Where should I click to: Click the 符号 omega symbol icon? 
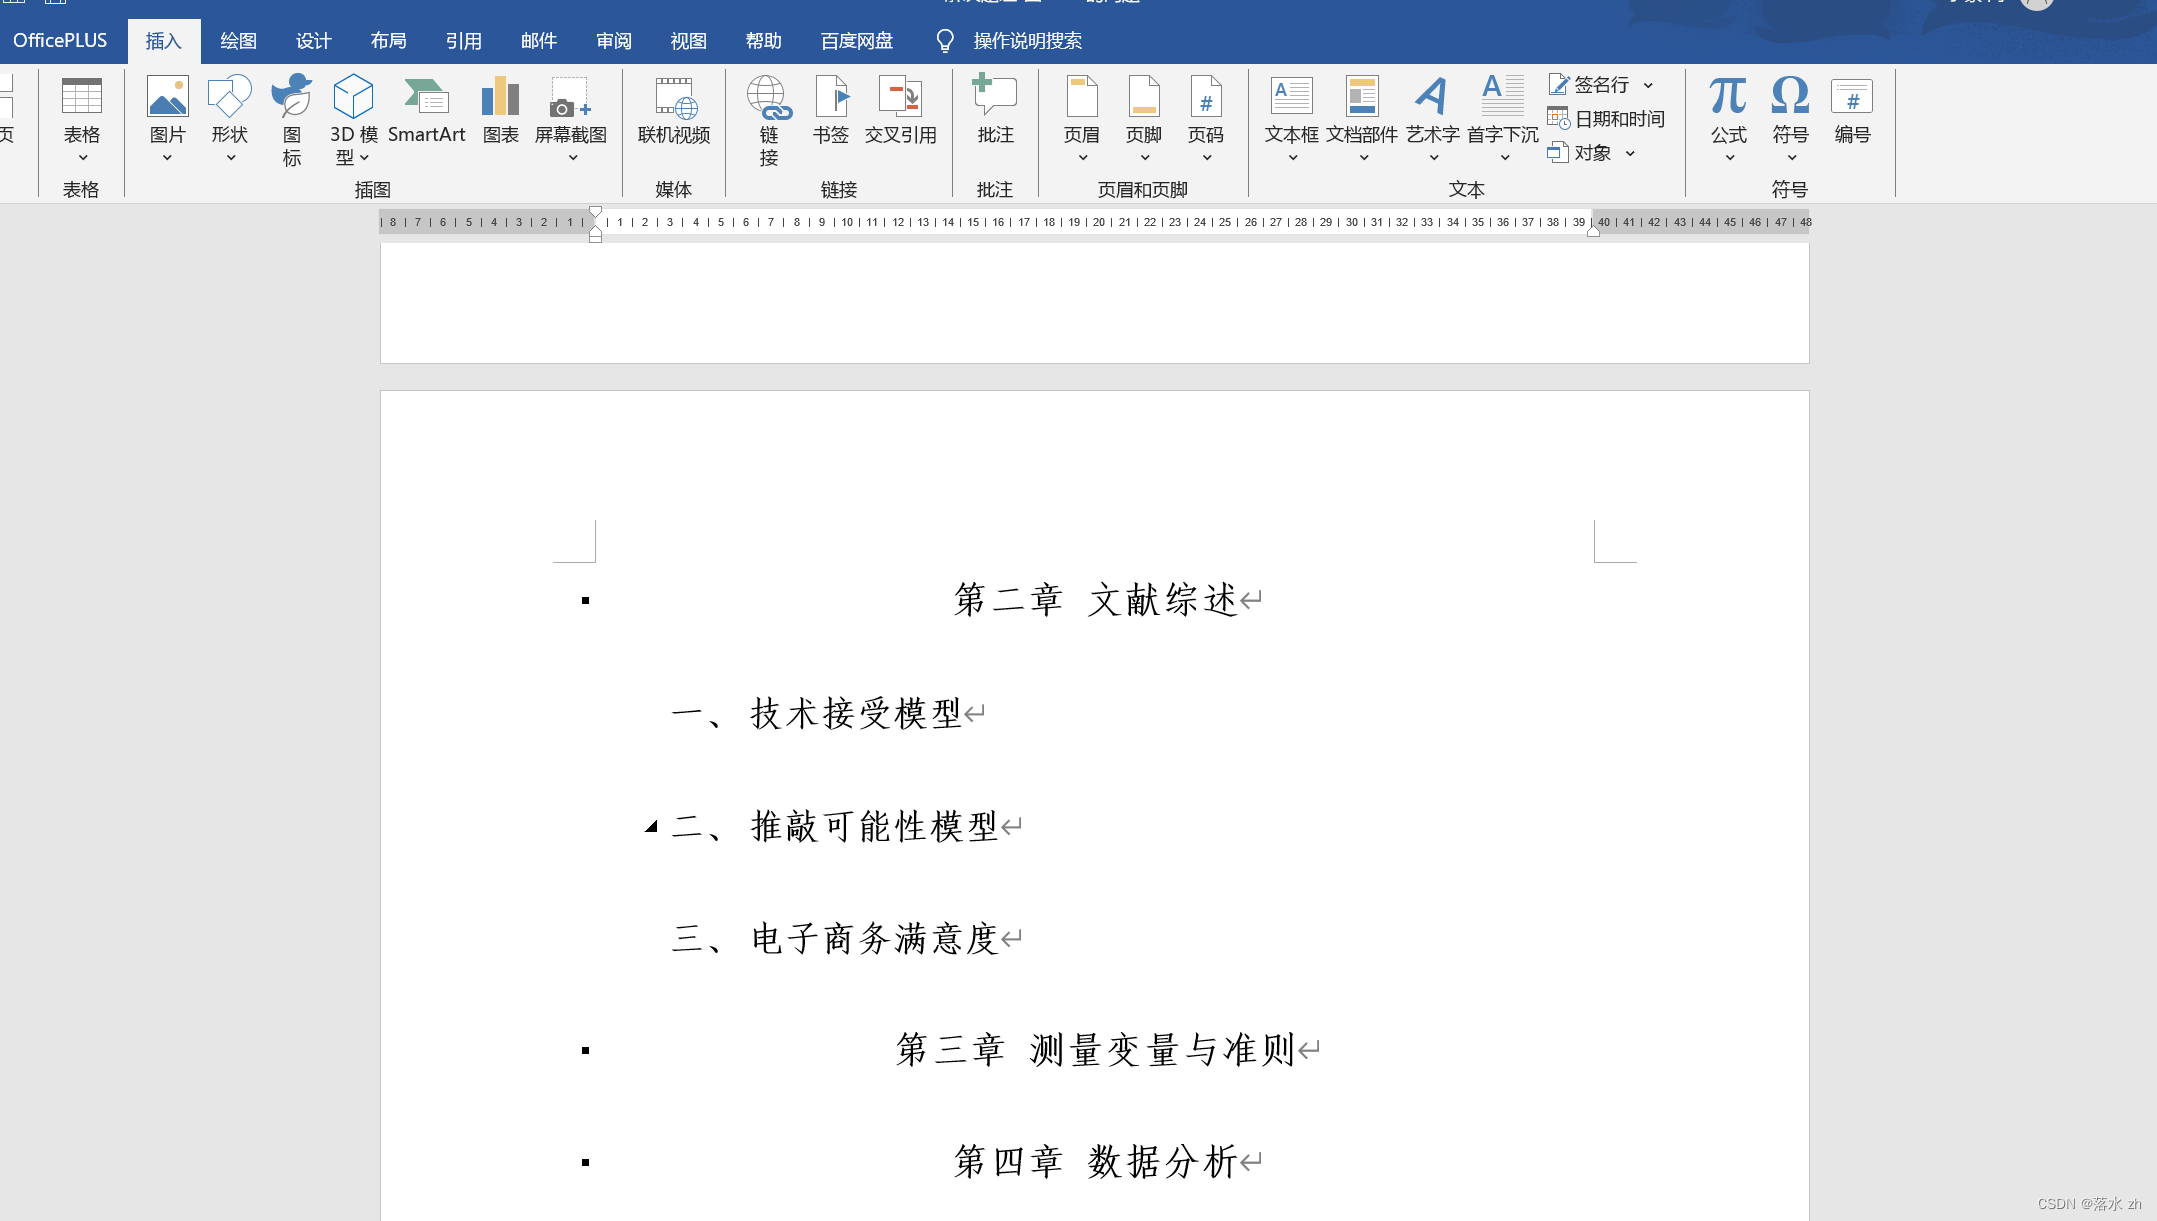click(x=1790, y=96)
